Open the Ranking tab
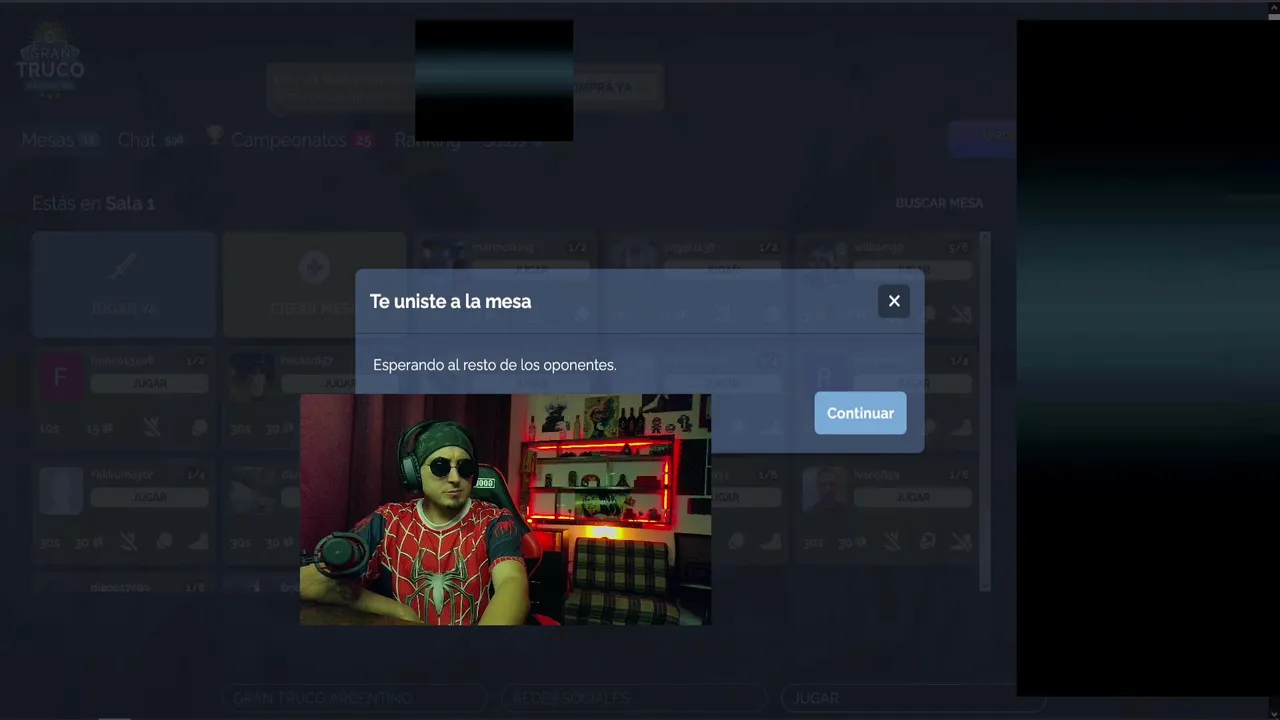Screen dimensions: 1280x720 click(427, 140)
